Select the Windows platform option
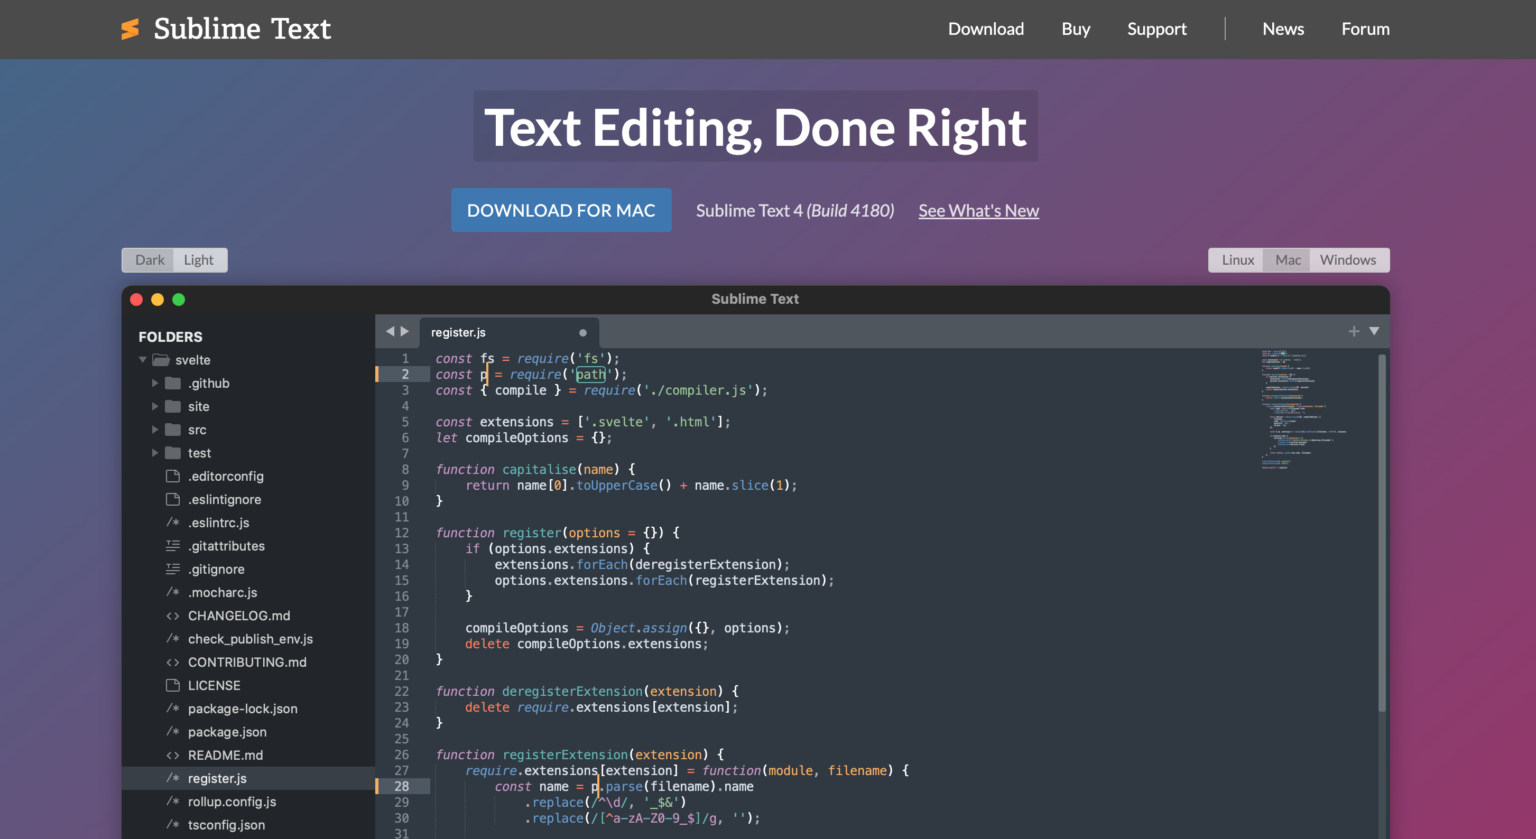1536x839 pixels. pyautogui.click(x=1347, y=259)
